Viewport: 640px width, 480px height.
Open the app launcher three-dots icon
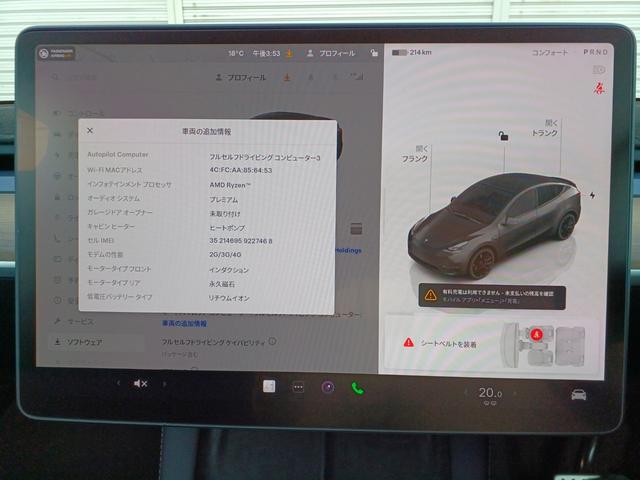(x=298, y=387)
